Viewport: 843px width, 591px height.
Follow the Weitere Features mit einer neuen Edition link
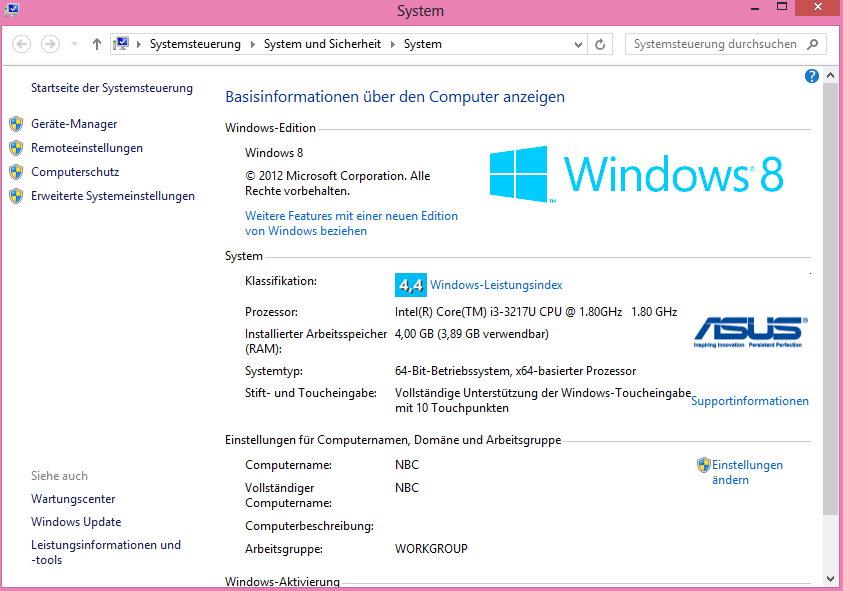point(352,223)
